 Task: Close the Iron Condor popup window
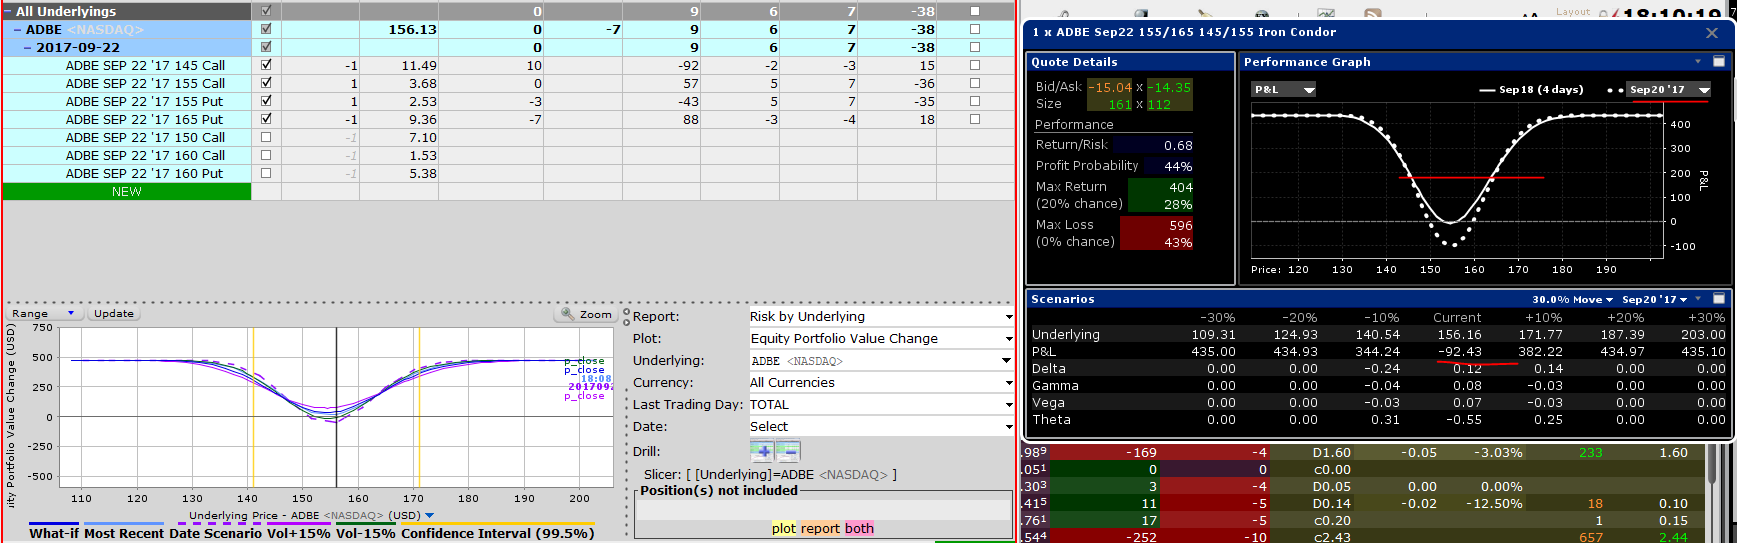click(1712, 33)
